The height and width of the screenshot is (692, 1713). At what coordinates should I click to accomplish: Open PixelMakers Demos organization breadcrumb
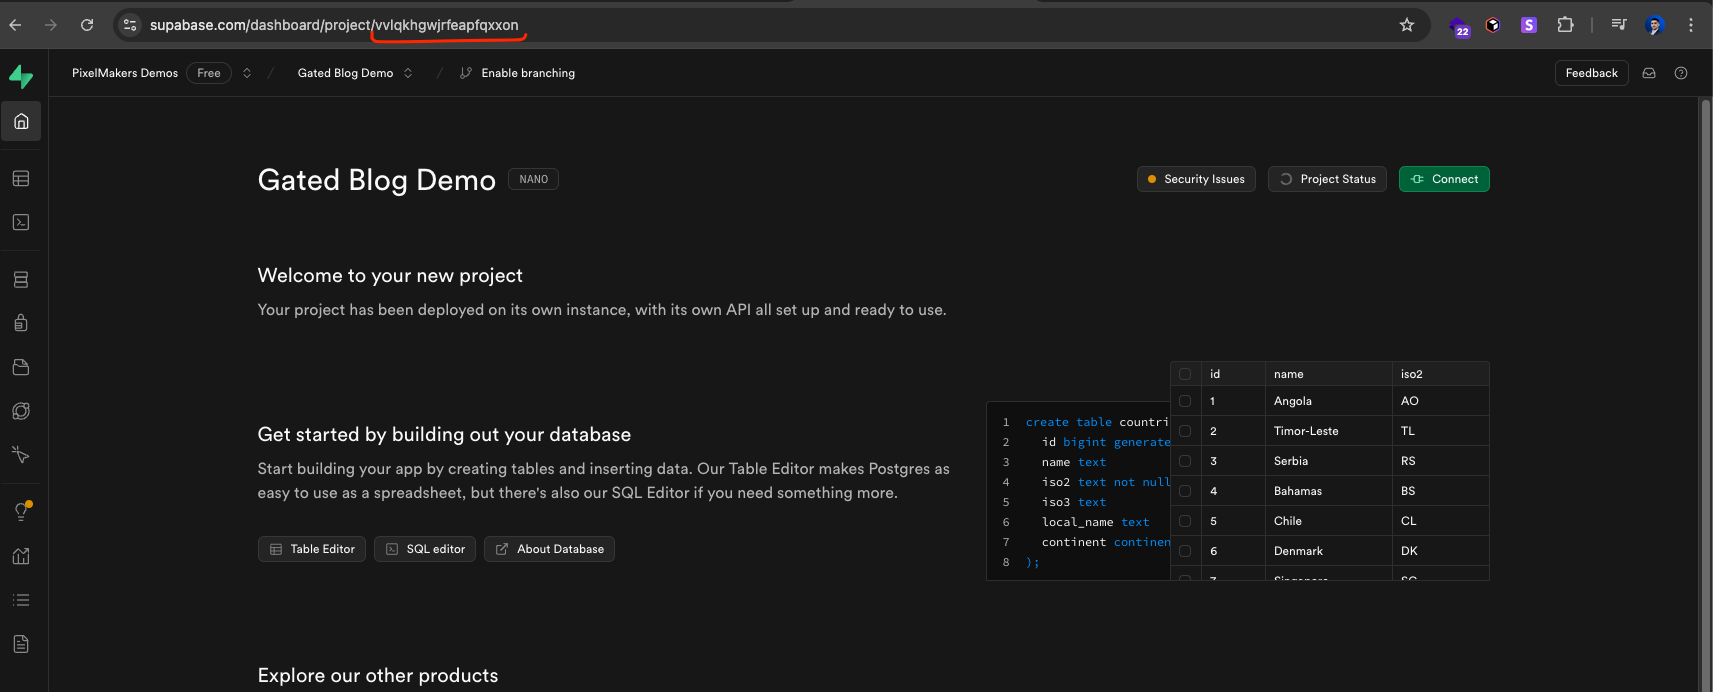125,73
